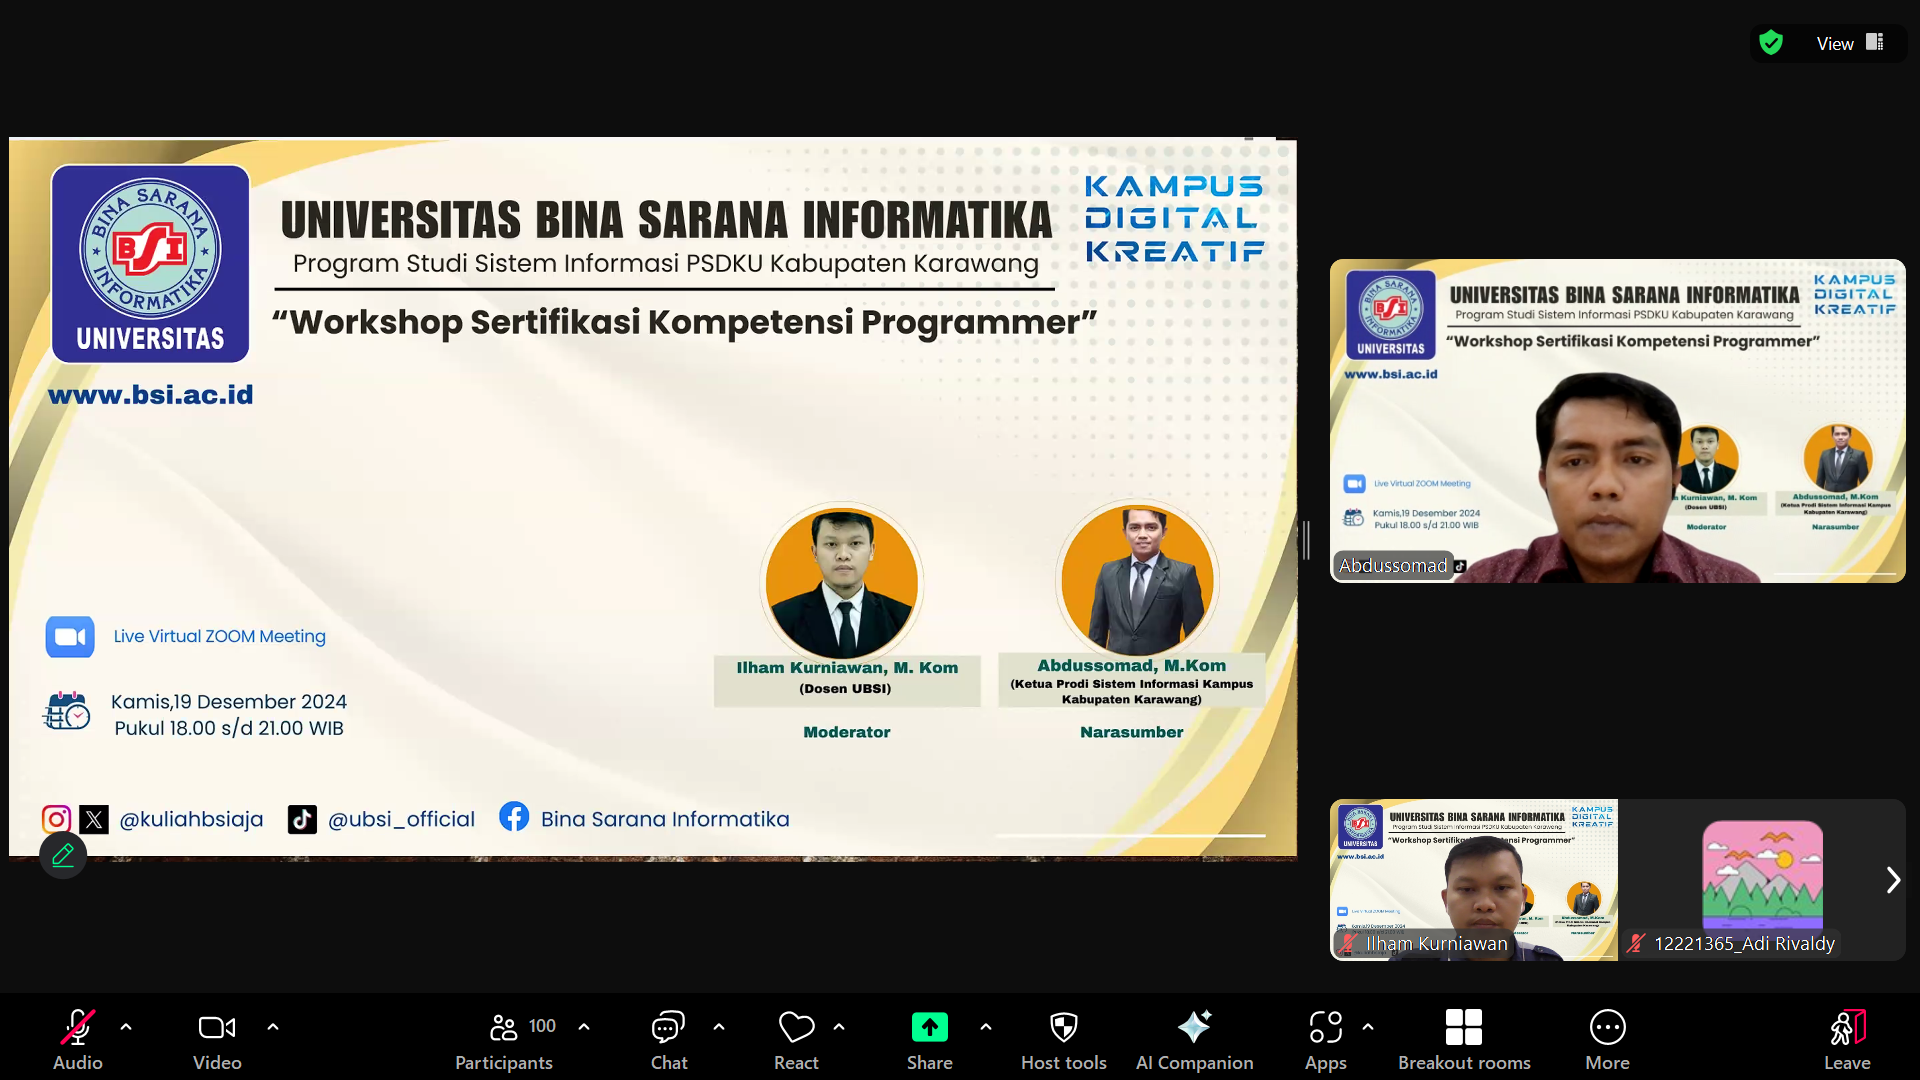Open Host tools shield menu
This screenshot has height=1080, width=1920.
[1063, 1028]
